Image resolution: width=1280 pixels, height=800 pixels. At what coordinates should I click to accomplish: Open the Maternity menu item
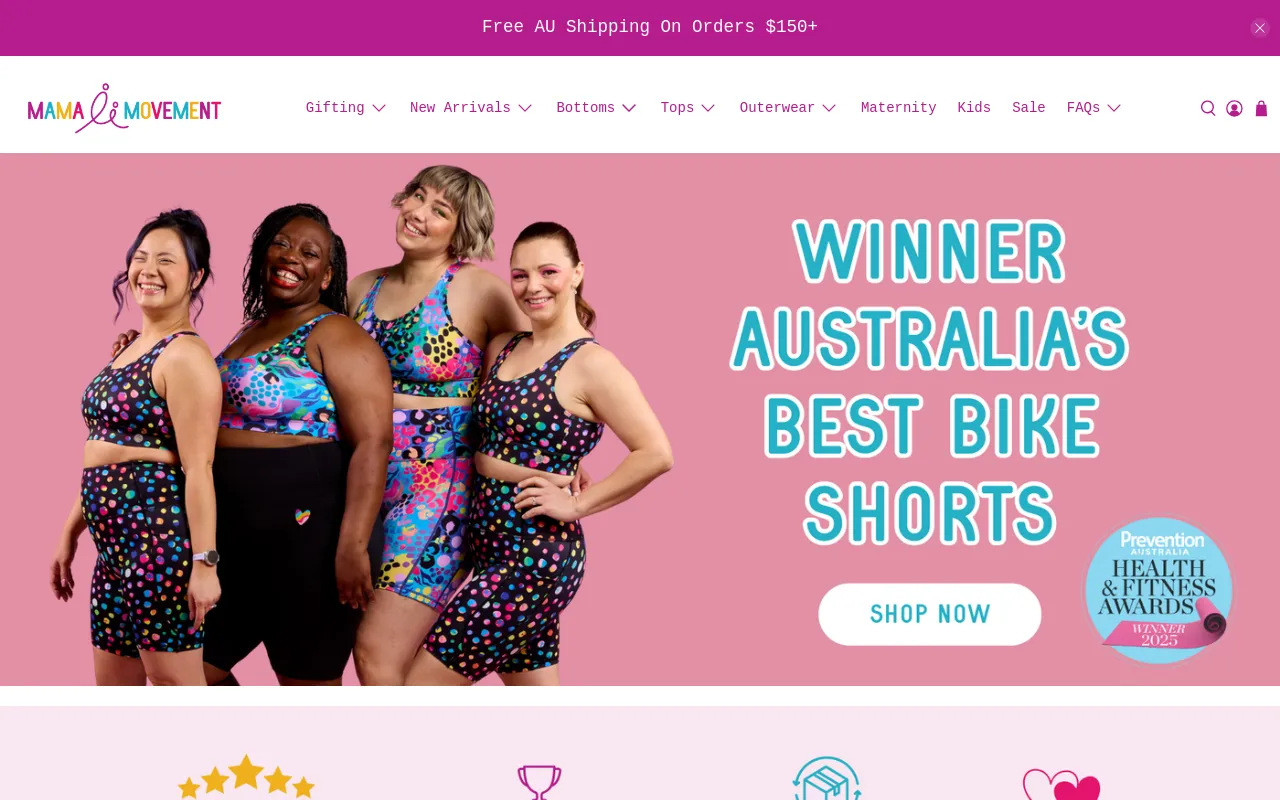[x=898, y=108]
